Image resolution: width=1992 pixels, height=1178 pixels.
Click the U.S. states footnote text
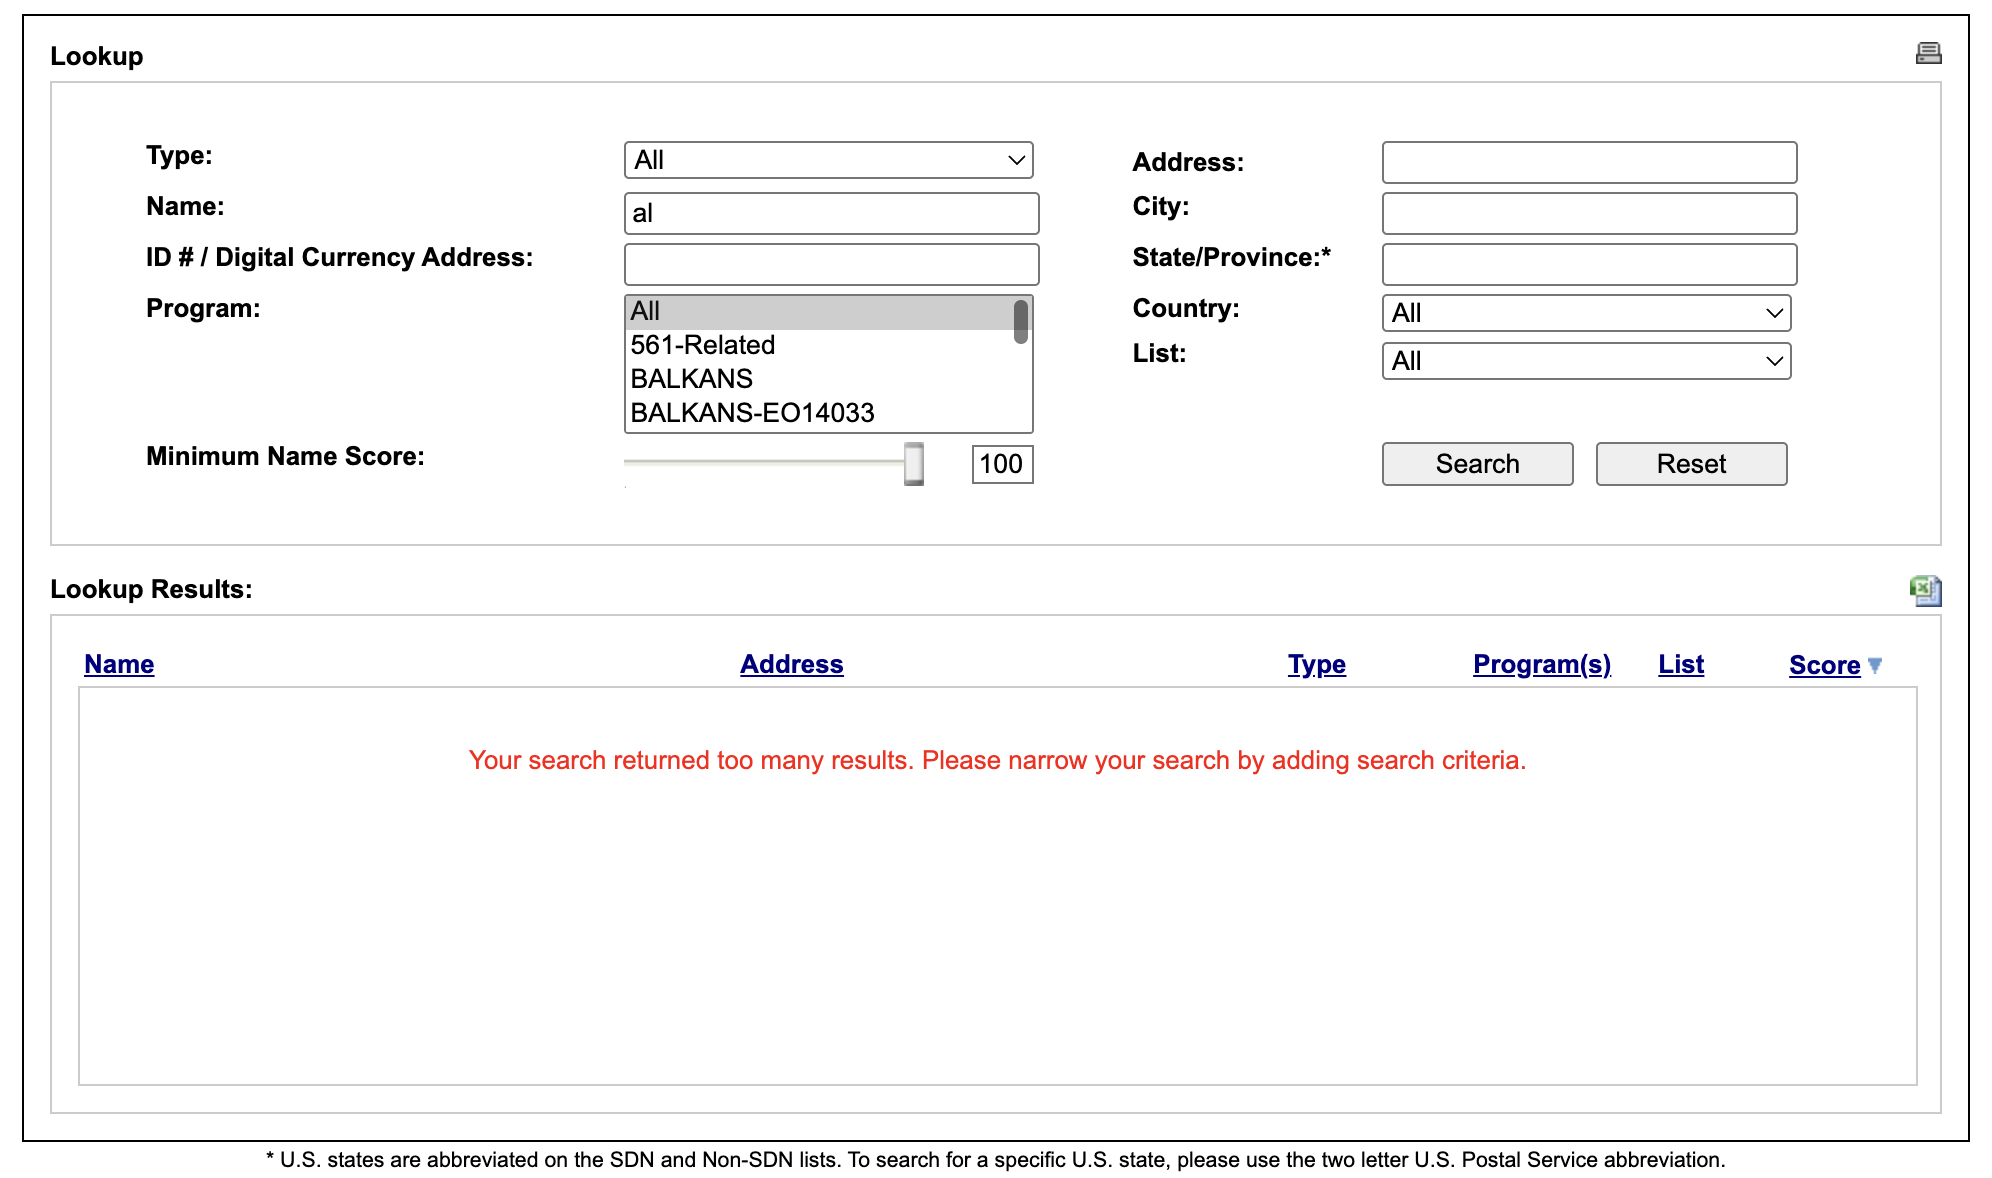coord(996,1160)
